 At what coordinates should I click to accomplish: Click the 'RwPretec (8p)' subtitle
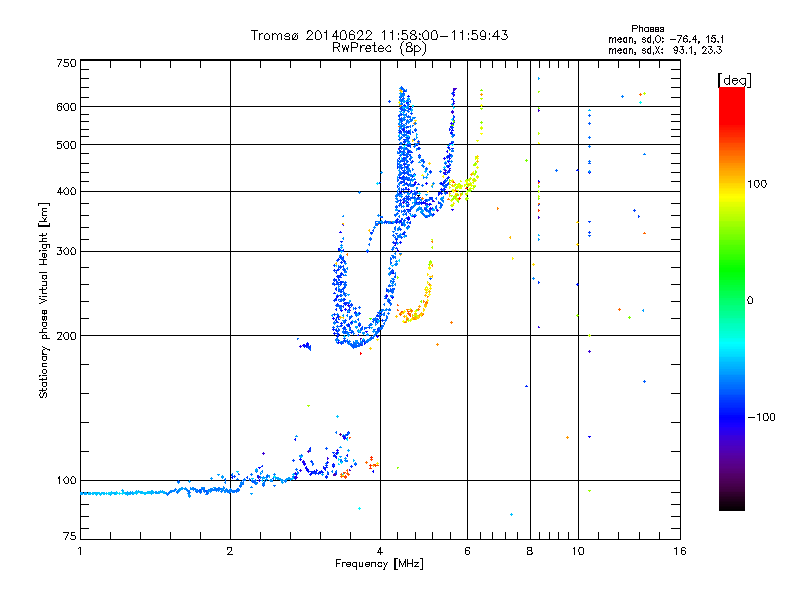pyautogui.click(x=379, y=48)
